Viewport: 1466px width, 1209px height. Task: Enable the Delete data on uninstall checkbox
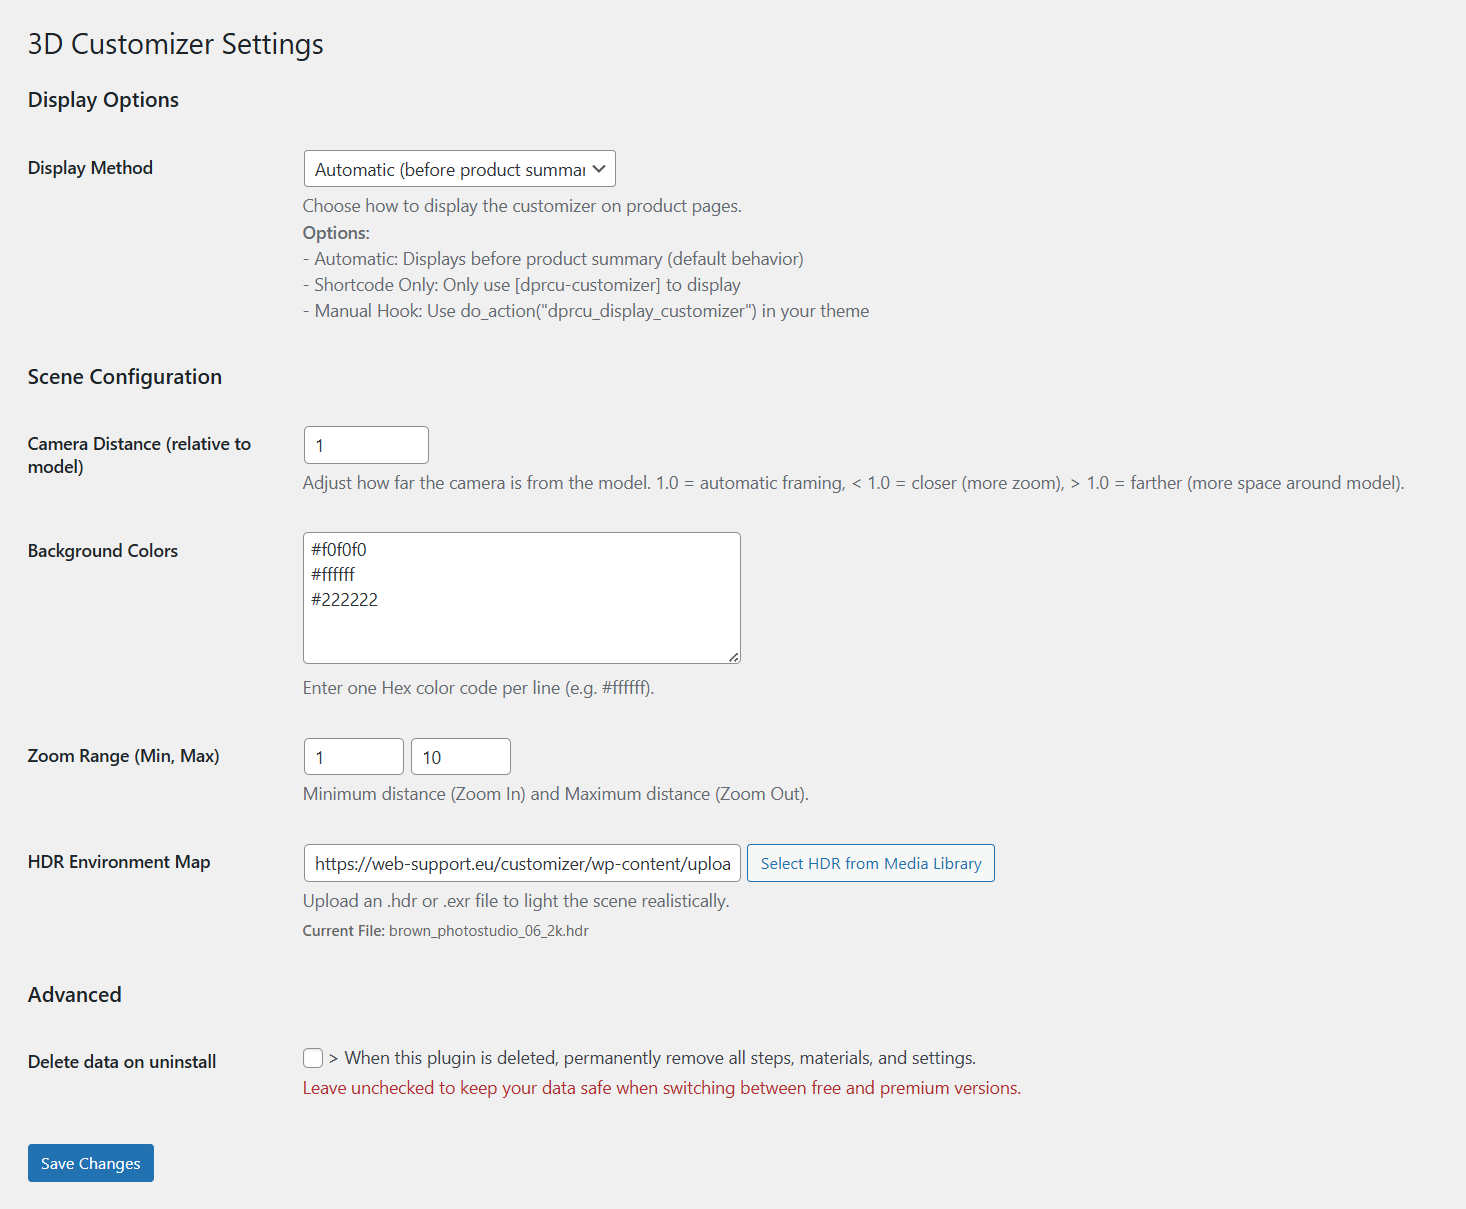[x=312, y=1057]
